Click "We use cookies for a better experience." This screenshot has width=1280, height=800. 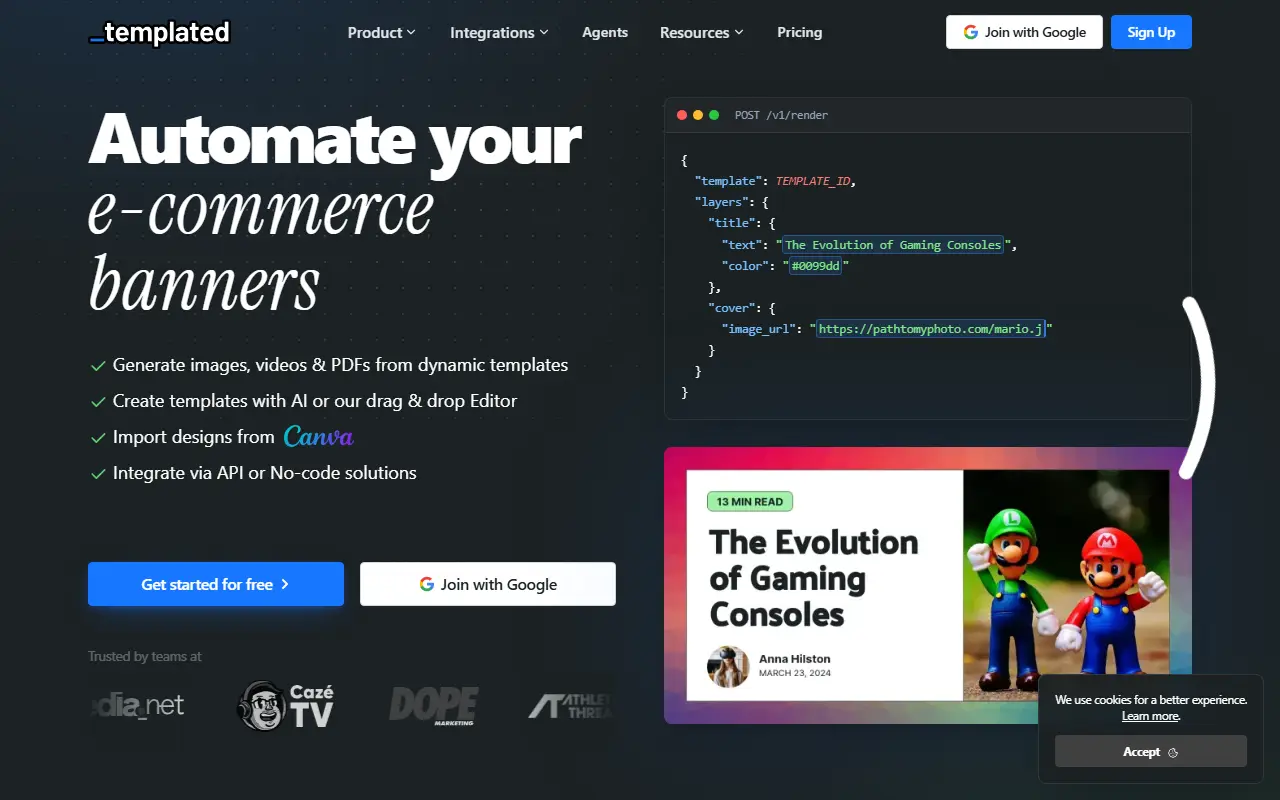tap(1151, 700)
